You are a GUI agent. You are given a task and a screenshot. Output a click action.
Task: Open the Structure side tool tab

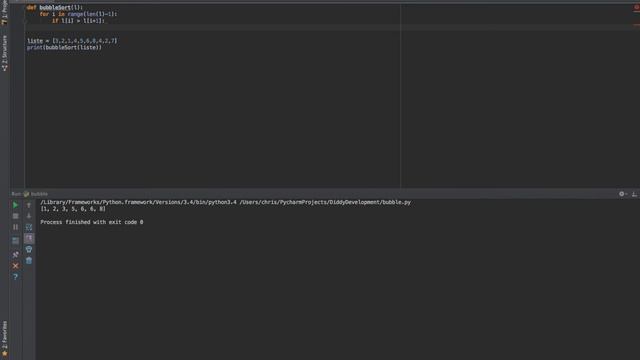click(4, 53)
